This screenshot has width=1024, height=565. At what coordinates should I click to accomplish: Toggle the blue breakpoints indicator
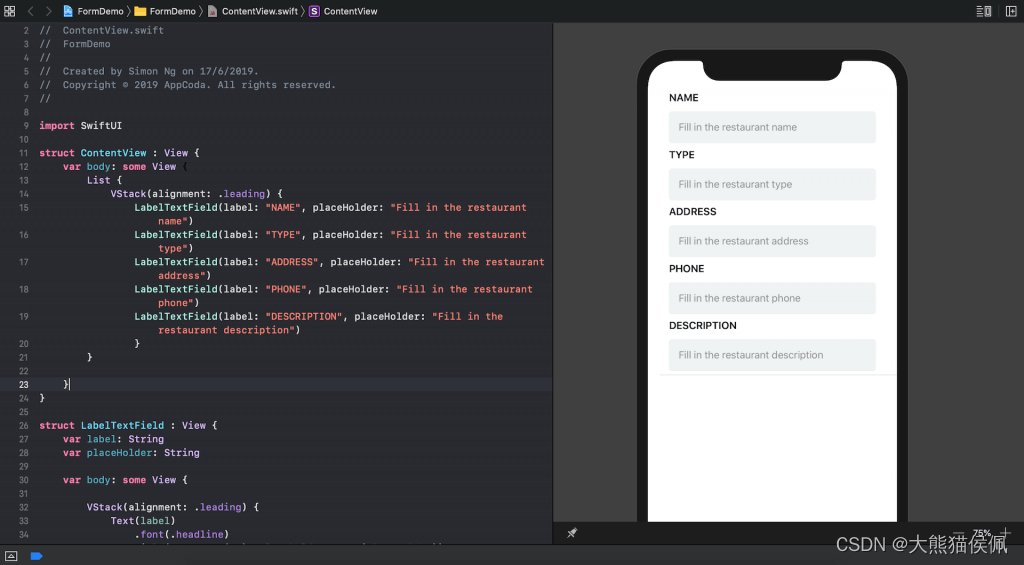[x=37, y=556]
